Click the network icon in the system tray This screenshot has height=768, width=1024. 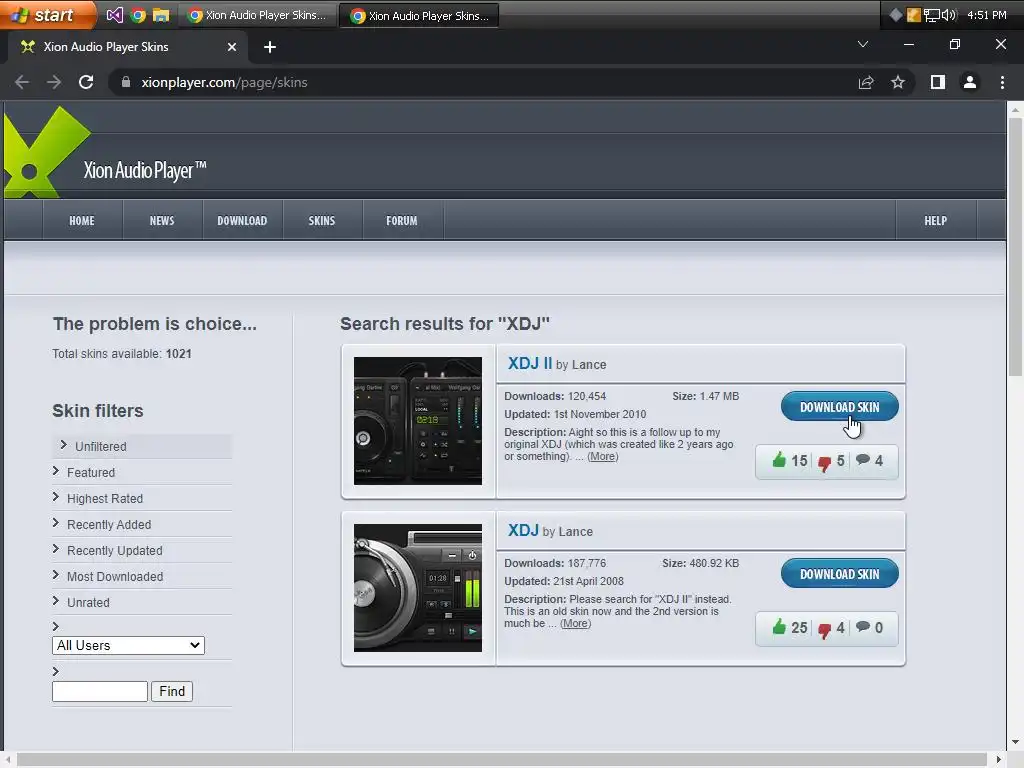tap(931, 15)
